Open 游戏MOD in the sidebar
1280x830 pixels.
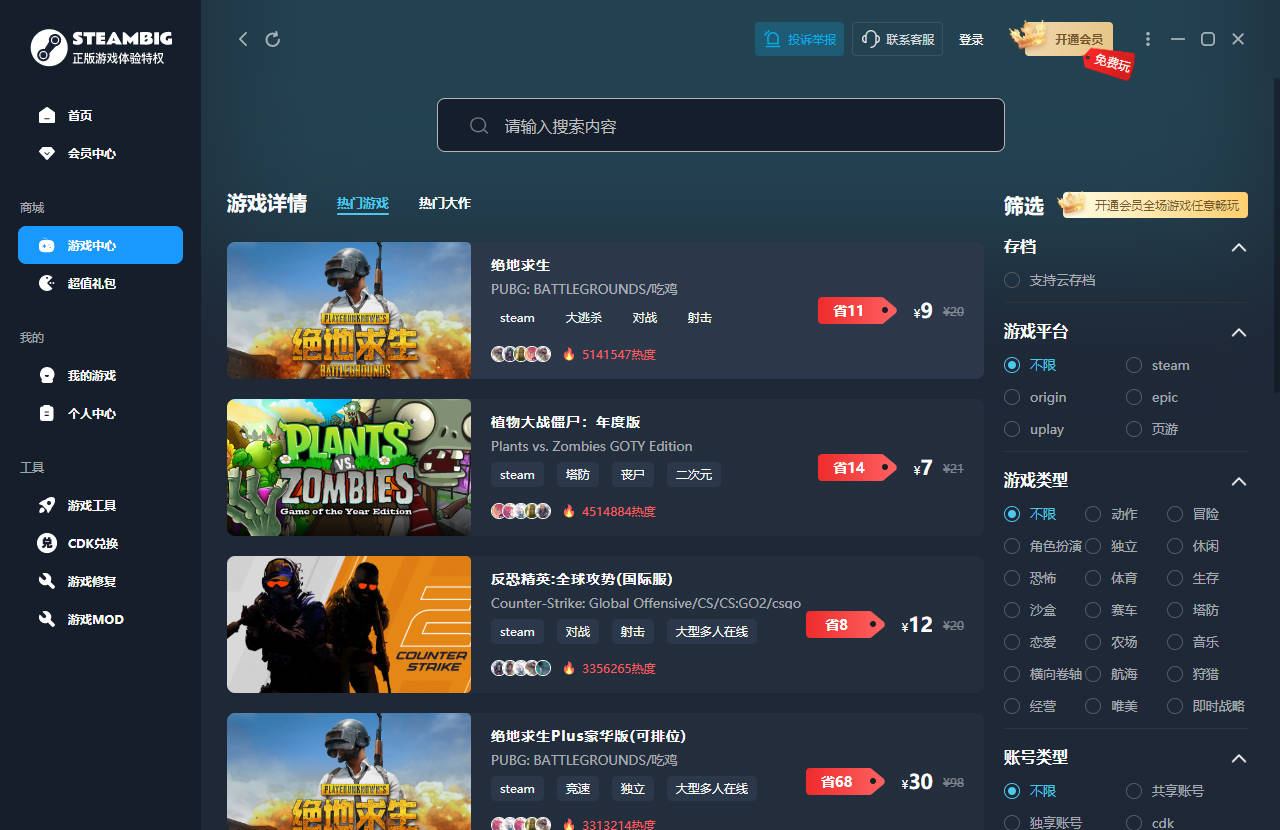tap(100, 620)
